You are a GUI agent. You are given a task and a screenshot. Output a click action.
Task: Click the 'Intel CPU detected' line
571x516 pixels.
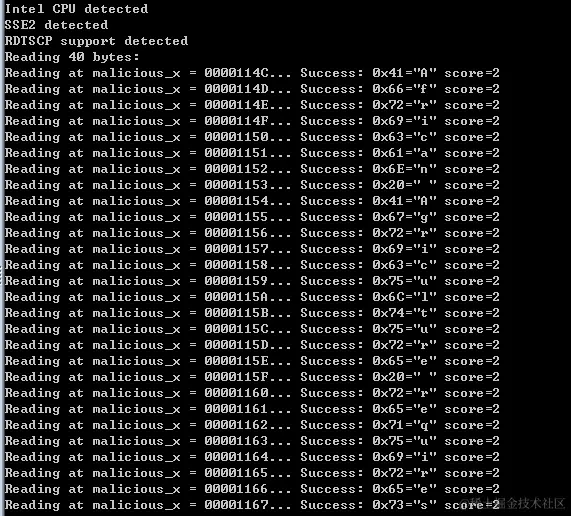click(76, 9)
